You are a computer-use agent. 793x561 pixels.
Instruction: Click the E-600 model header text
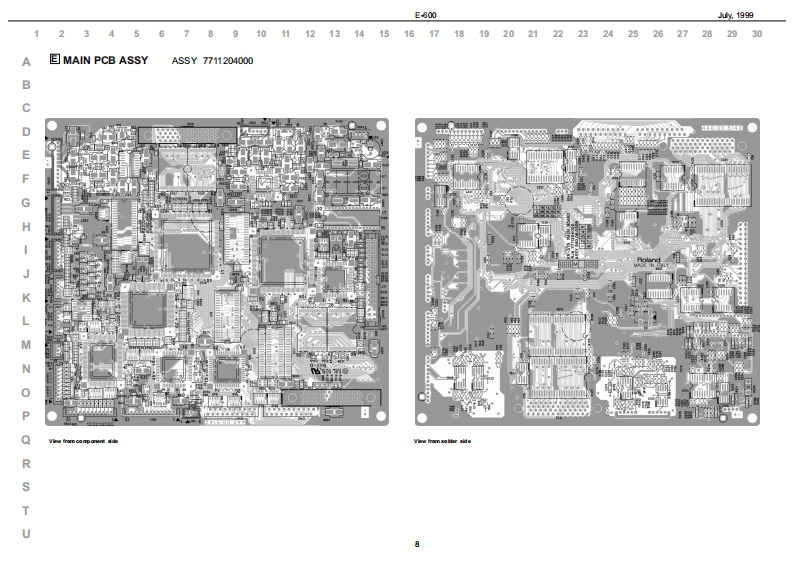pos(424,16)
